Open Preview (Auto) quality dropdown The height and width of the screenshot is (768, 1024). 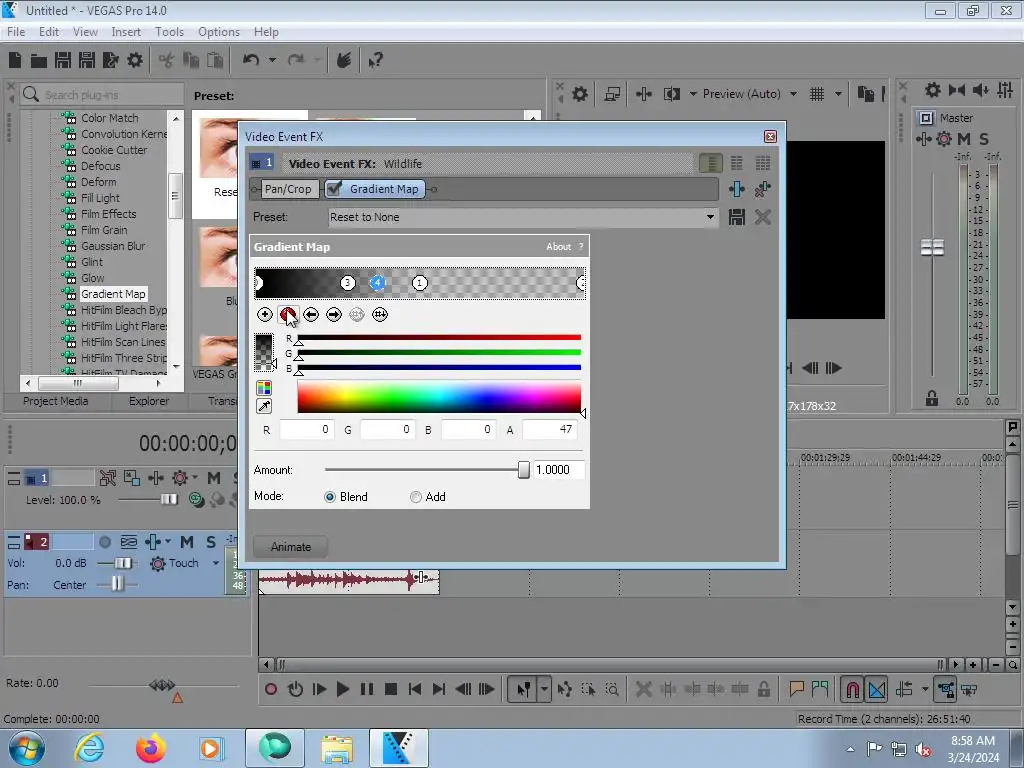(793, 94)
